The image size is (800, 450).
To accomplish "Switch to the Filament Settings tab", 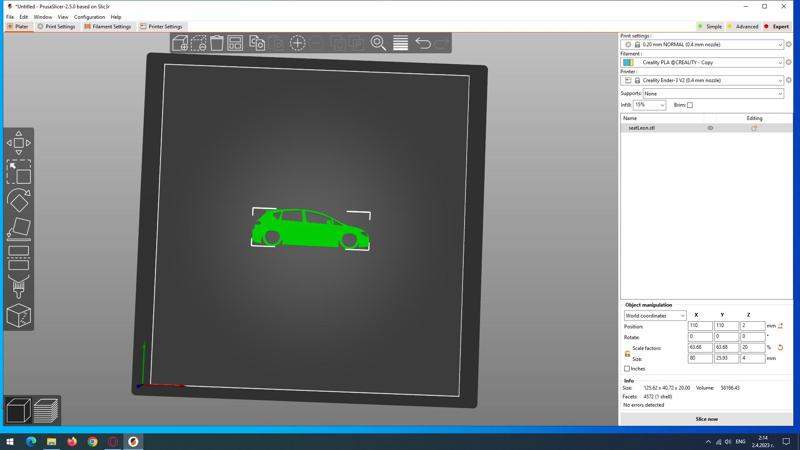I will pyautogui.click(x=108, y=27).
